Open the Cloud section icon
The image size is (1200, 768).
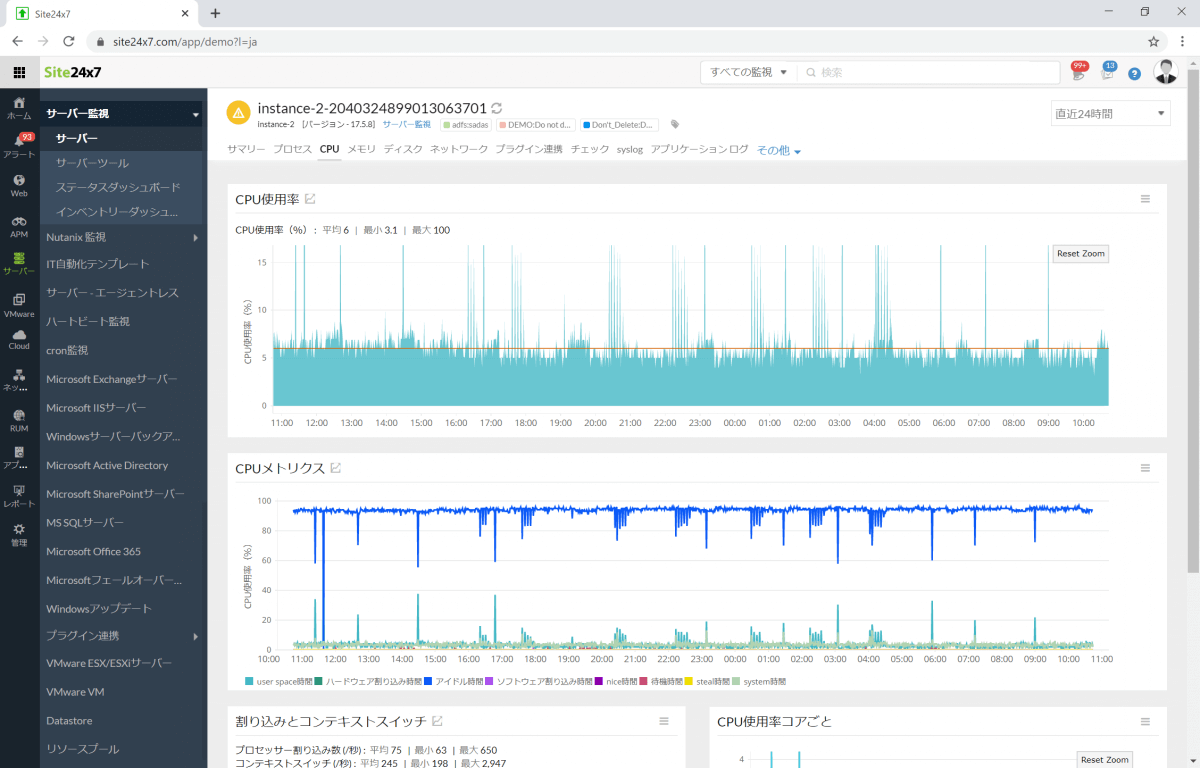[19, 339]
